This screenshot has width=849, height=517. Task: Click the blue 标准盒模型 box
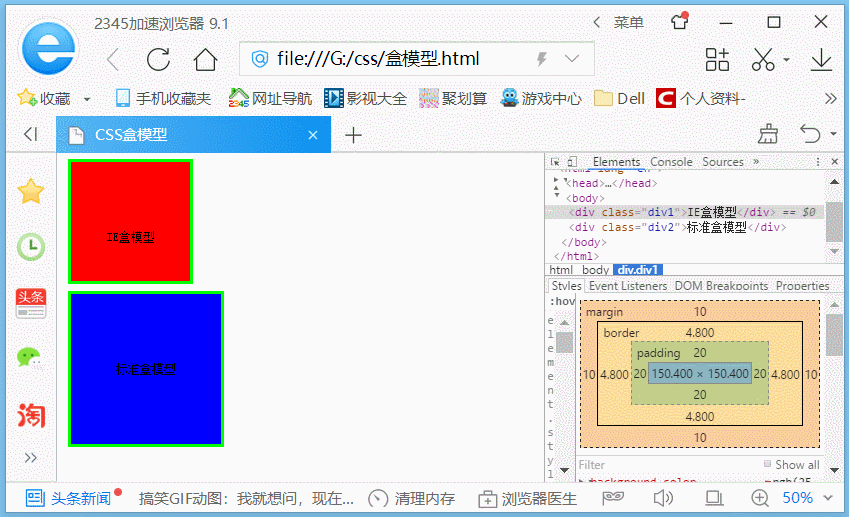click(146, 369)
